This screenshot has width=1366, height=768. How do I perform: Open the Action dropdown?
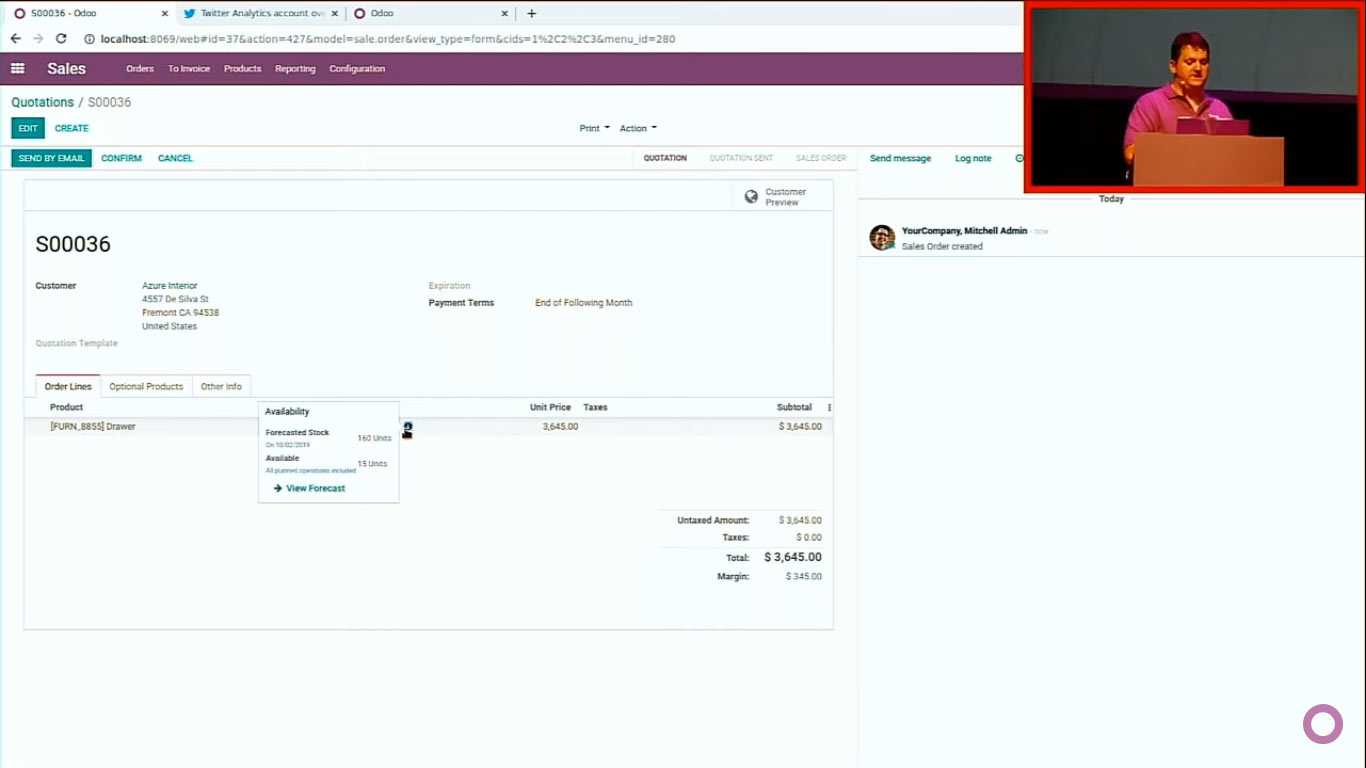pos(638,128)
